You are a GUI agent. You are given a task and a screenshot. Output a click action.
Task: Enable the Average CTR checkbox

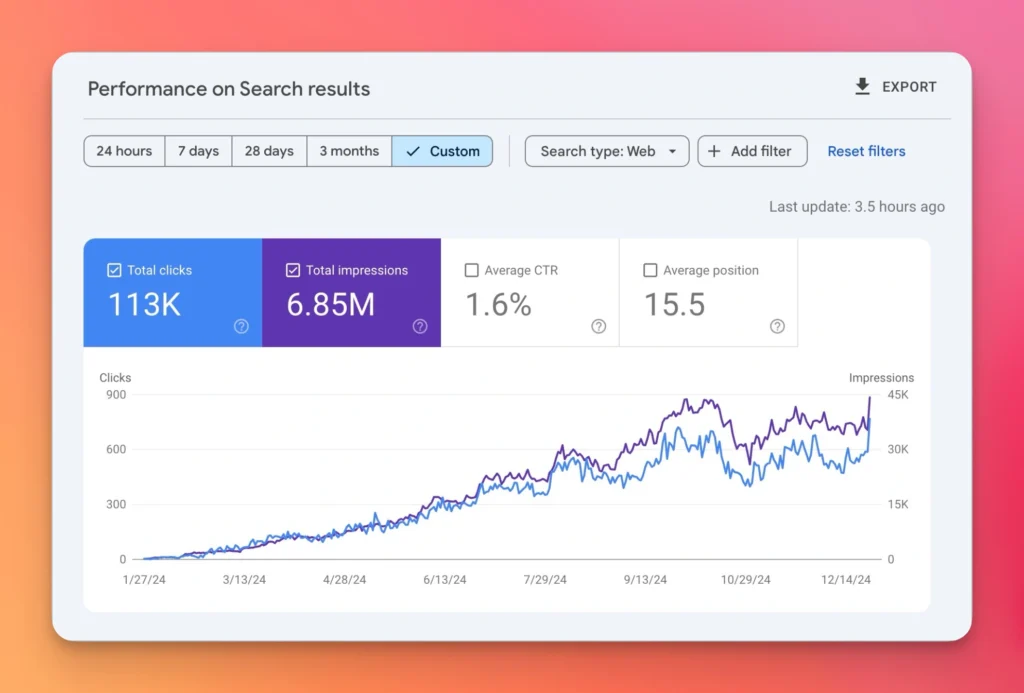472,270
